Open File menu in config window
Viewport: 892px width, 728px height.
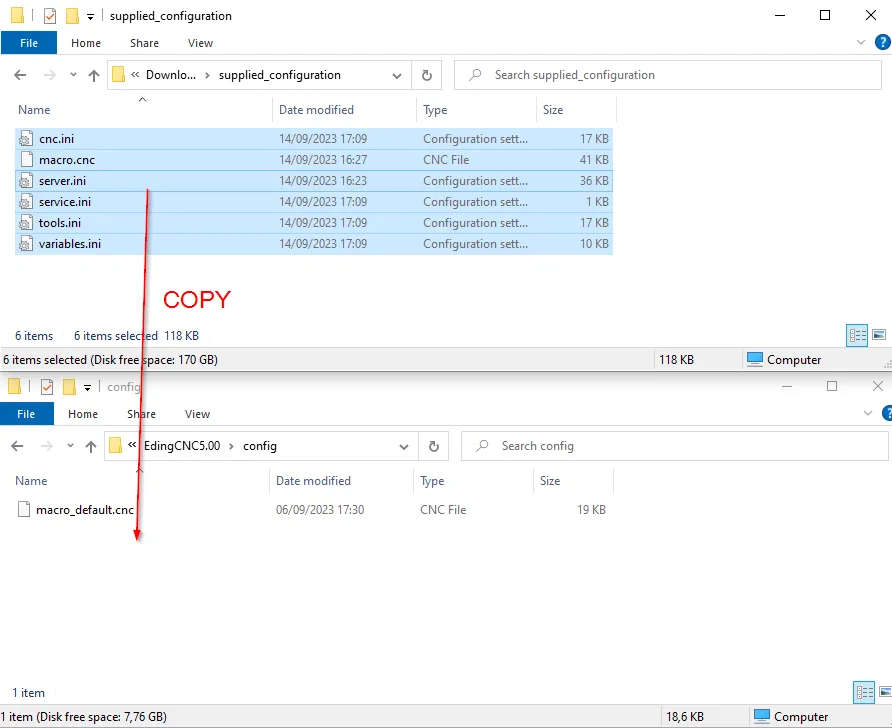tap(26, 414)
